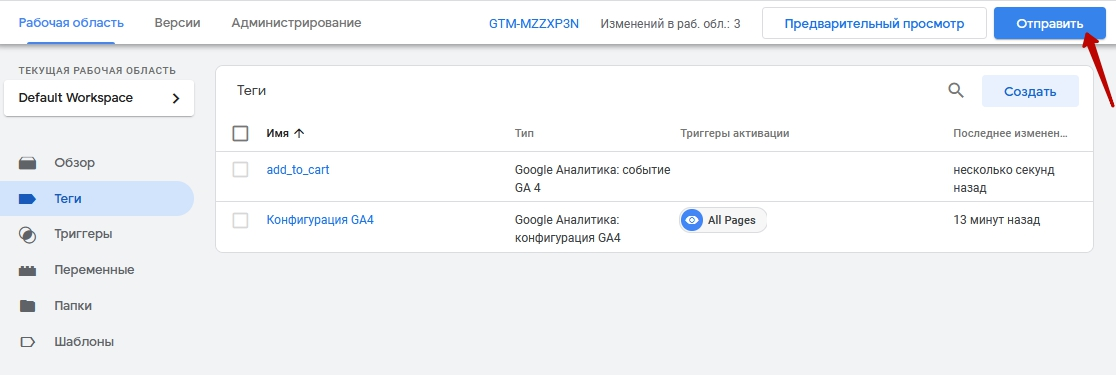
Task: Click 'несколько секунд назад' cell
Action: [x=1004, y=179]
